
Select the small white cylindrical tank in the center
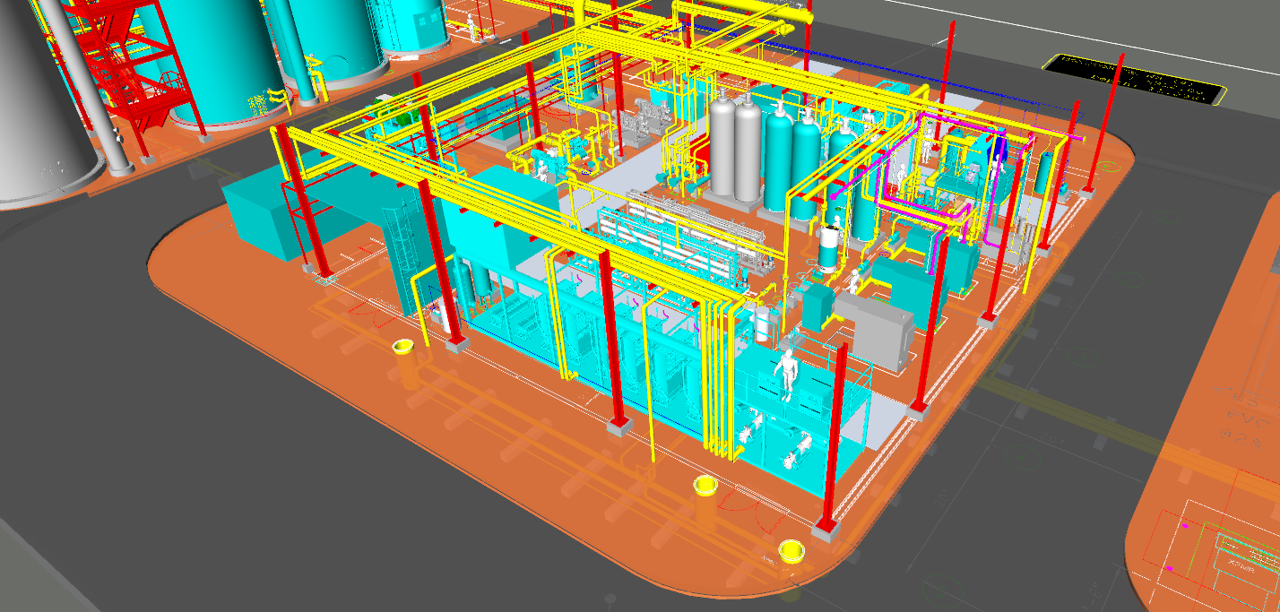[828, 250]
